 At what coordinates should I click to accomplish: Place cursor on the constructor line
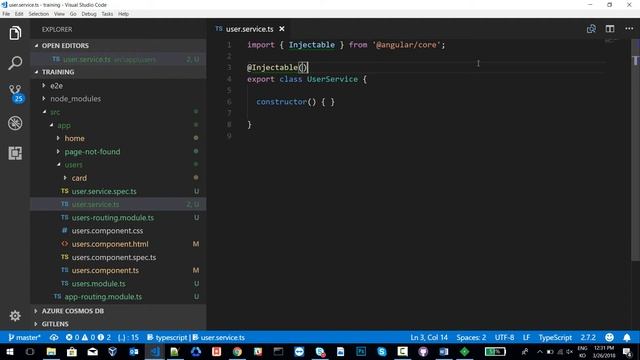coord(296,102)
